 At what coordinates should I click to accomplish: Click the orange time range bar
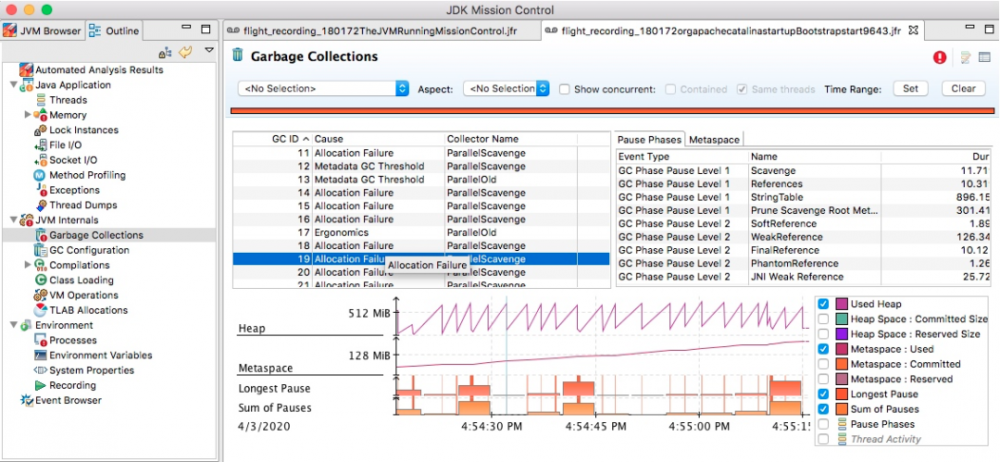614,111
